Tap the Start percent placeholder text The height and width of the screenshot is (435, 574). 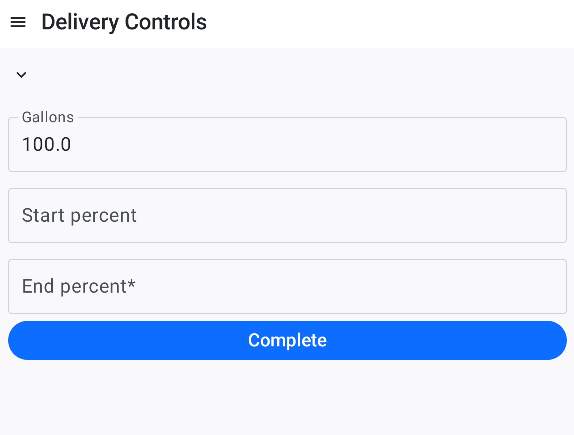(x=79, y=215)
